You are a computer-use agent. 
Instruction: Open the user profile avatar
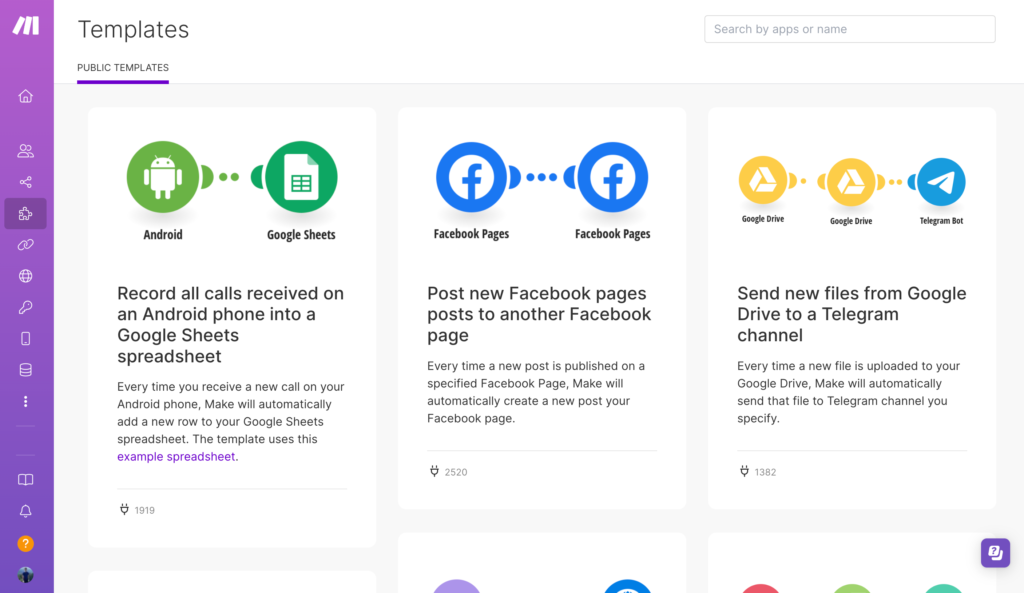(25, 575)
